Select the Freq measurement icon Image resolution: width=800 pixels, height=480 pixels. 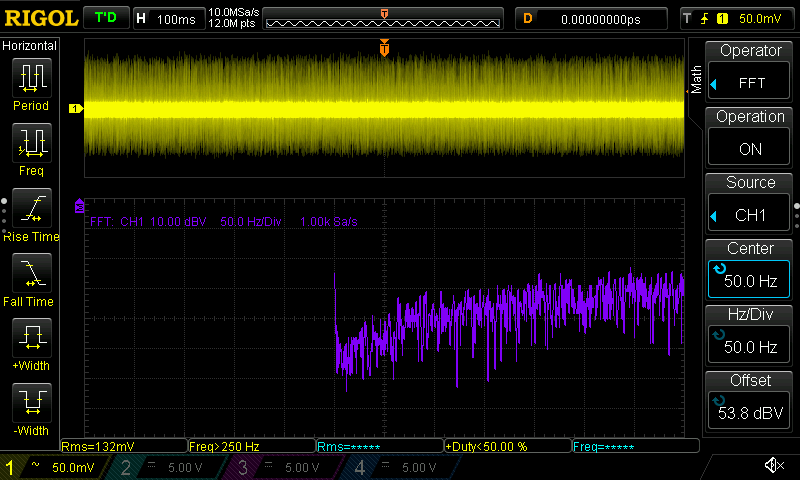[31, 143]
